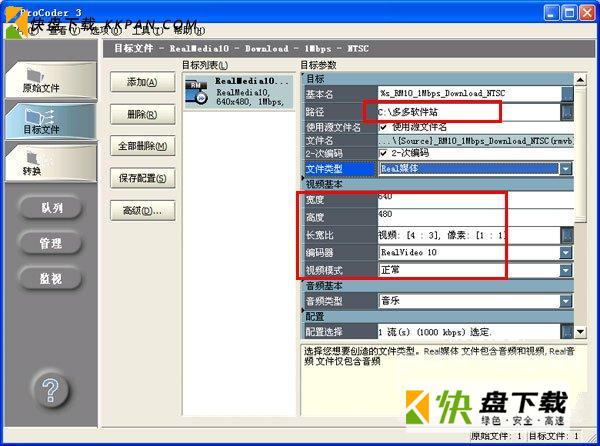Screen dimensions: 600x446
Task: Click the browse button beside 路径 field
Action: [567, 112]
